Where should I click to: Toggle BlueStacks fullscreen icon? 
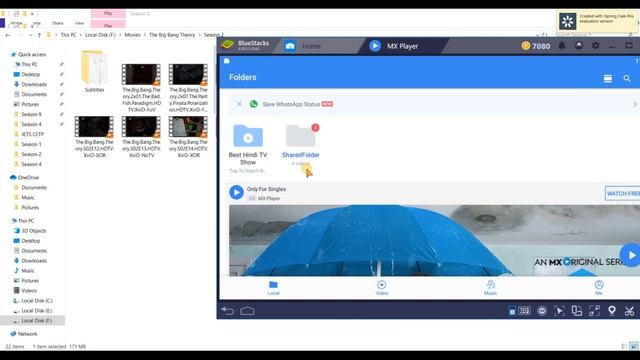click(594, 311)
